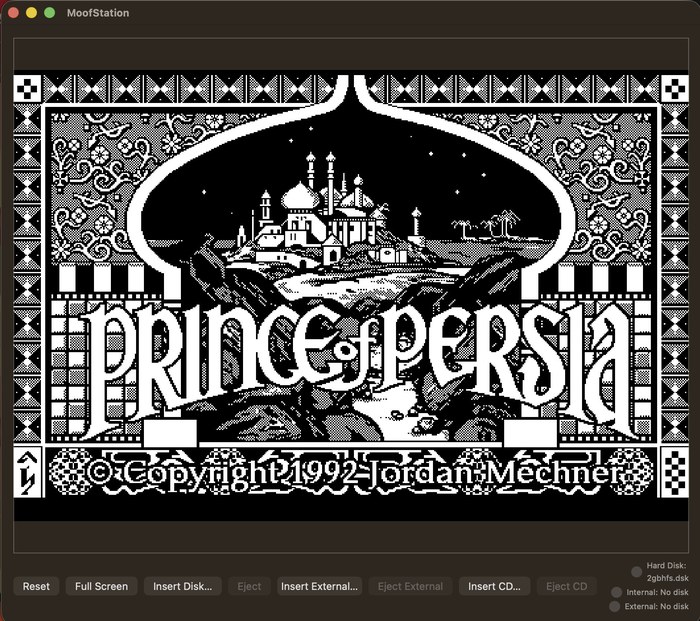Click the External disk status indicator light
Screen dimensions: 700x621
point(615,606)
